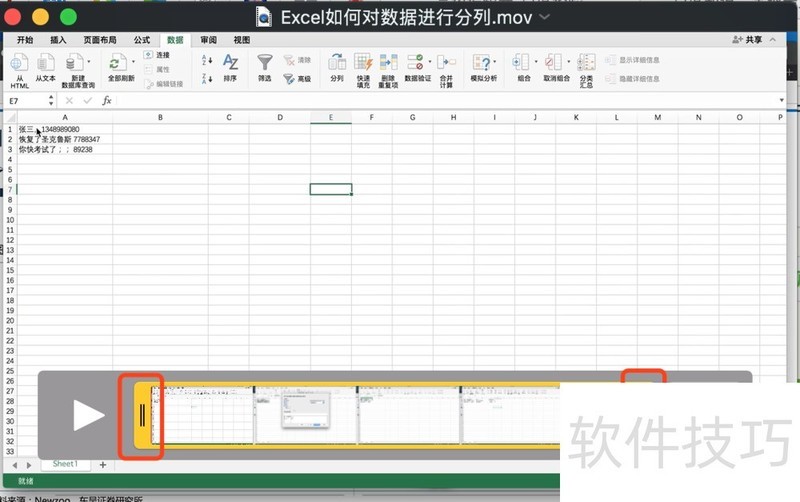
Task: Click the 从文本 (From Text) icon
Action: coord(46,63)
